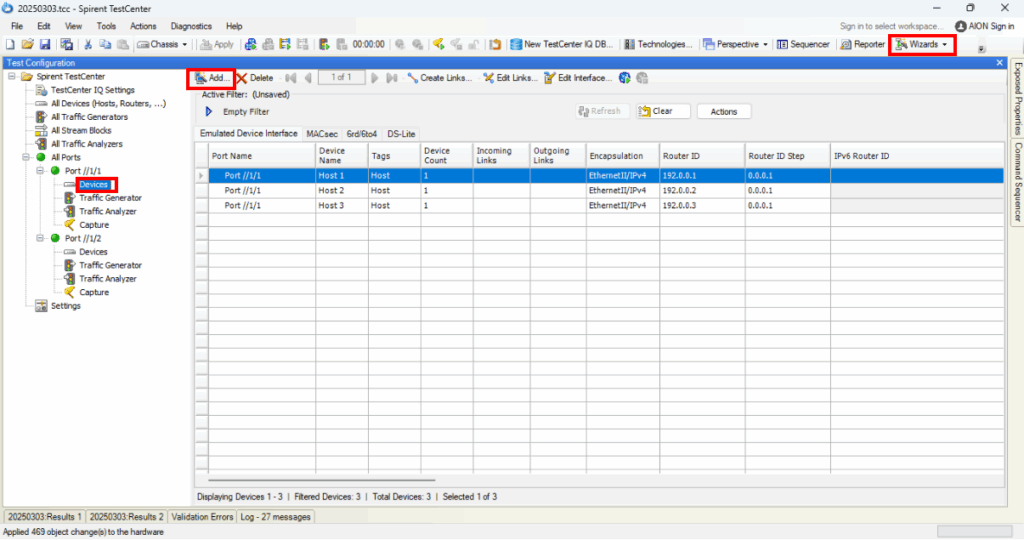Go to last page of devices
Screen dimensions: 1024x540
392,78
